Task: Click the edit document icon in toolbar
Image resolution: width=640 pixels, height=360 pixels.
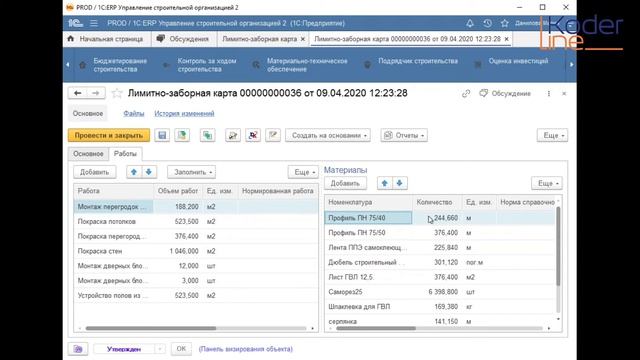Action: pos(233,135)
